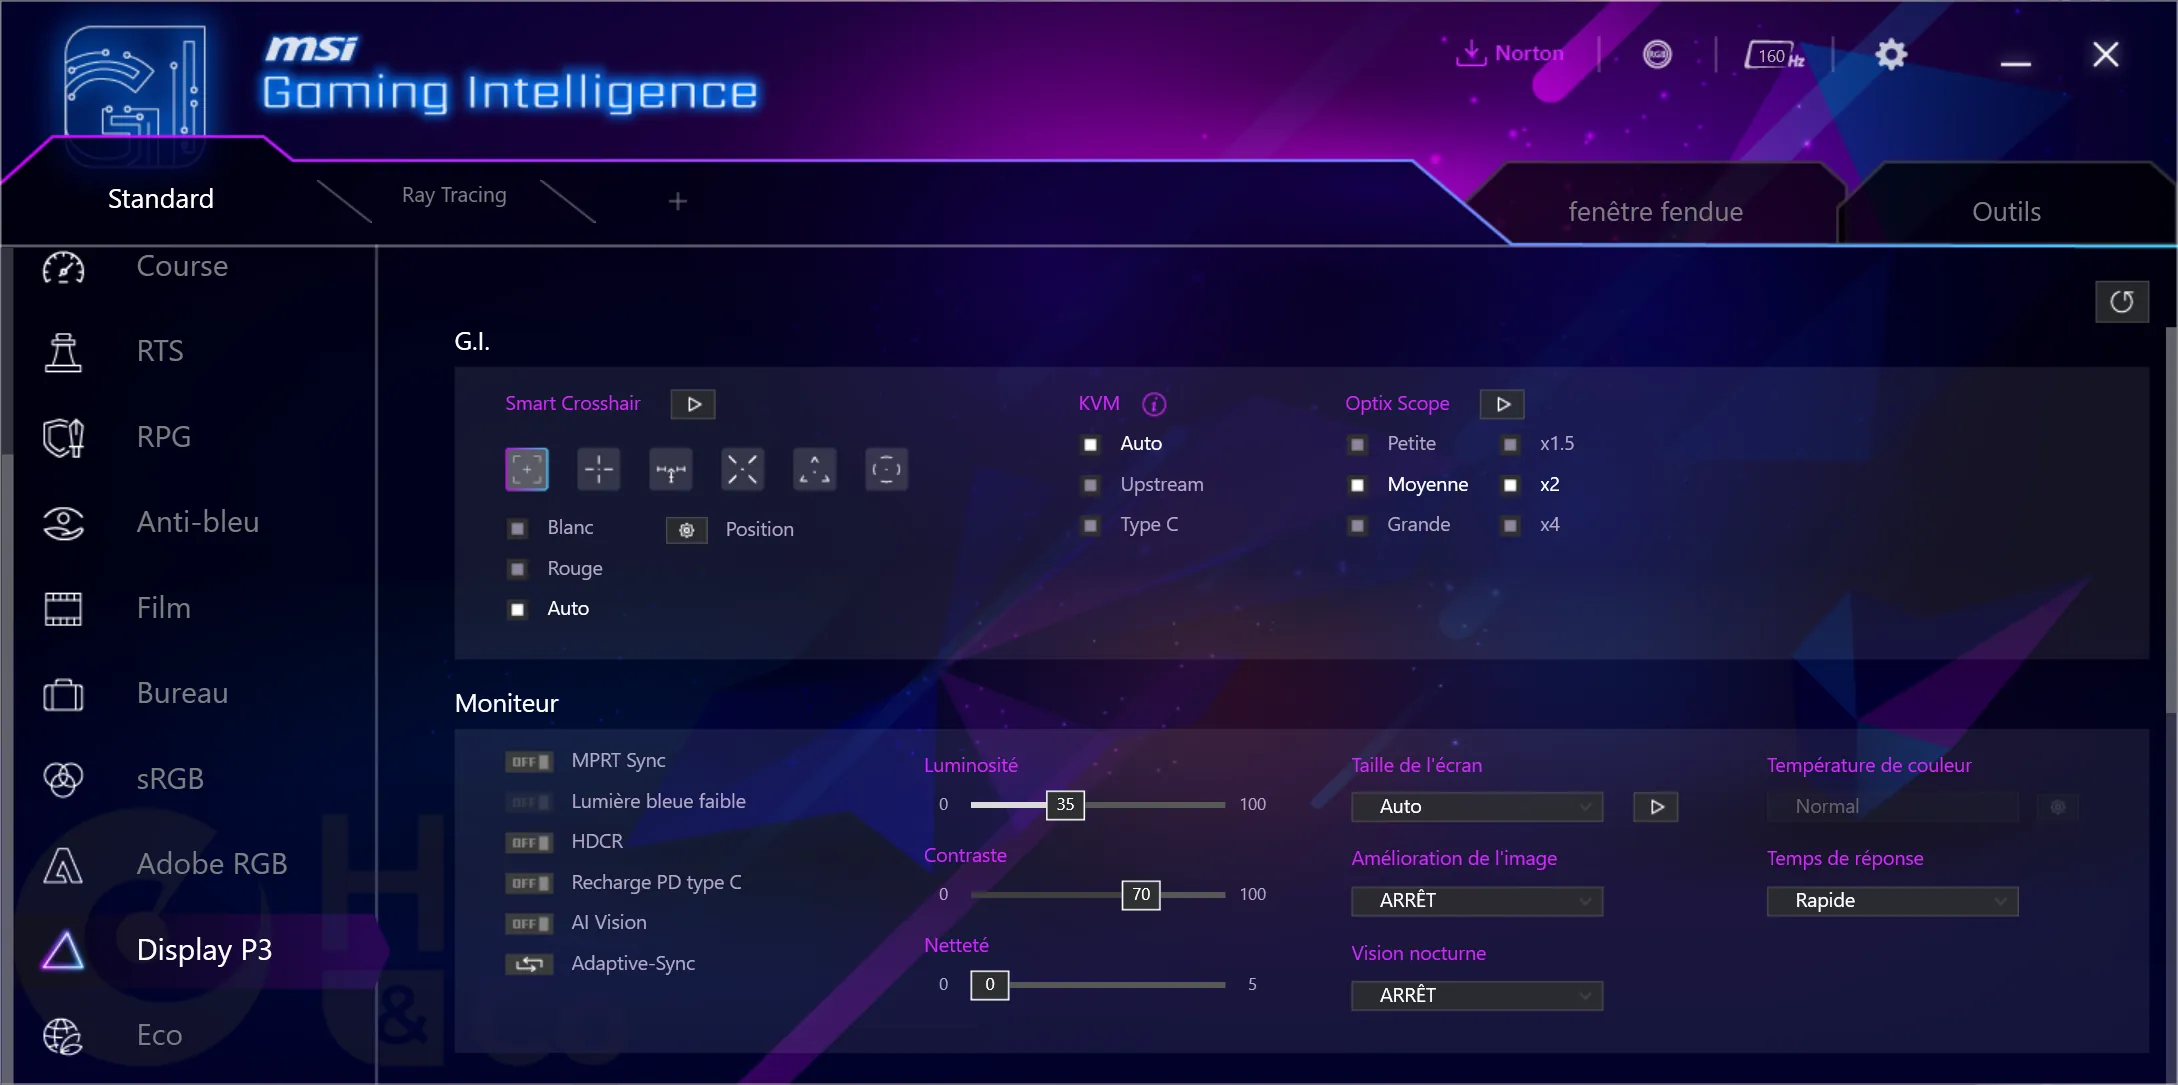
Task: Select the crosshair plus style icon
Action: coord(599,468)
